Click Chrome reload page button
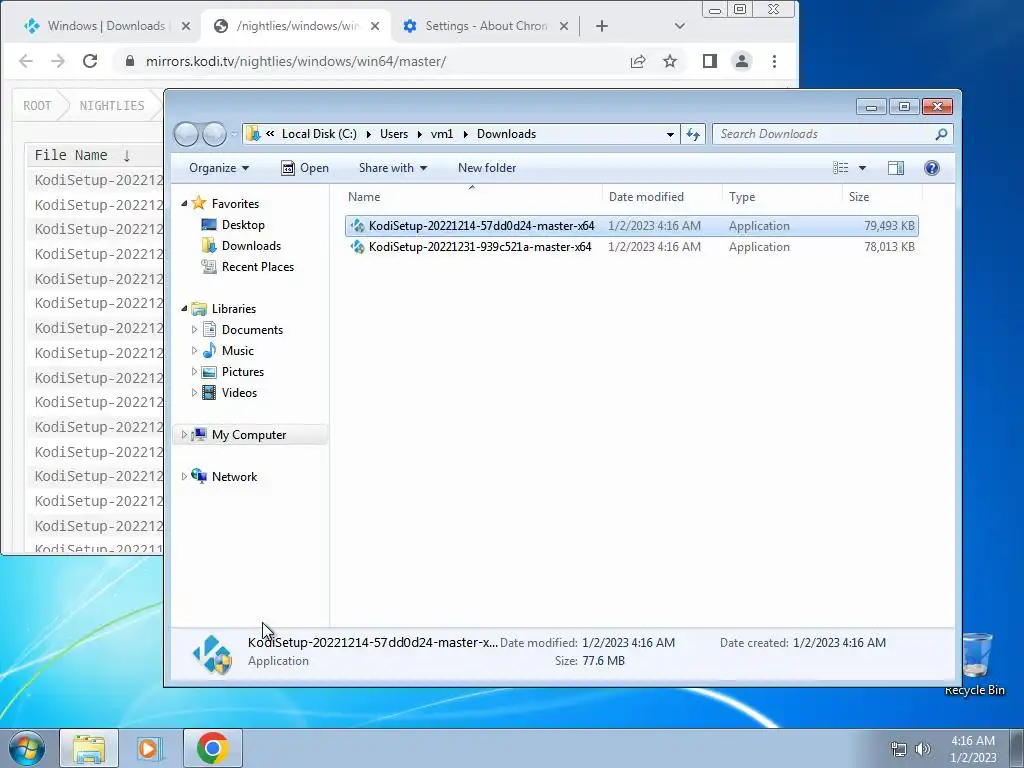1024x768 pixels. click(x=90, y=61)
